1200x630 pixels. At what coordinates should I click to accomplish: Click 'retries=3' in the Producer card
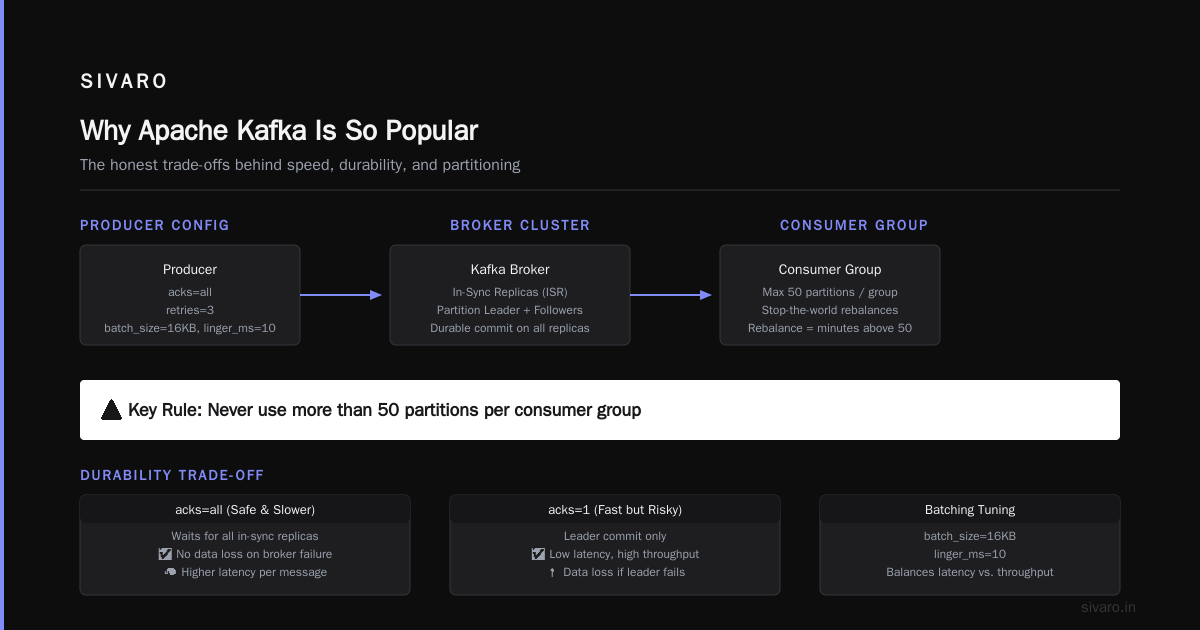tap(190, 310)
